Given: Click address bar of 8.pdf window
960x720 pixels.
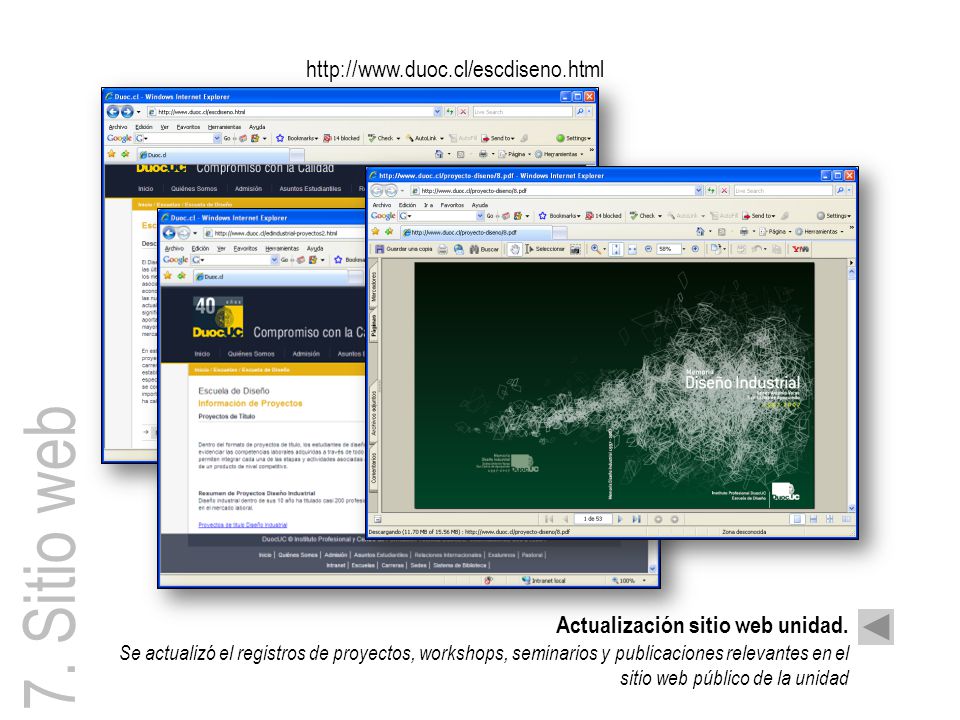Looking at the screenshot, I should tap(556, 190).
